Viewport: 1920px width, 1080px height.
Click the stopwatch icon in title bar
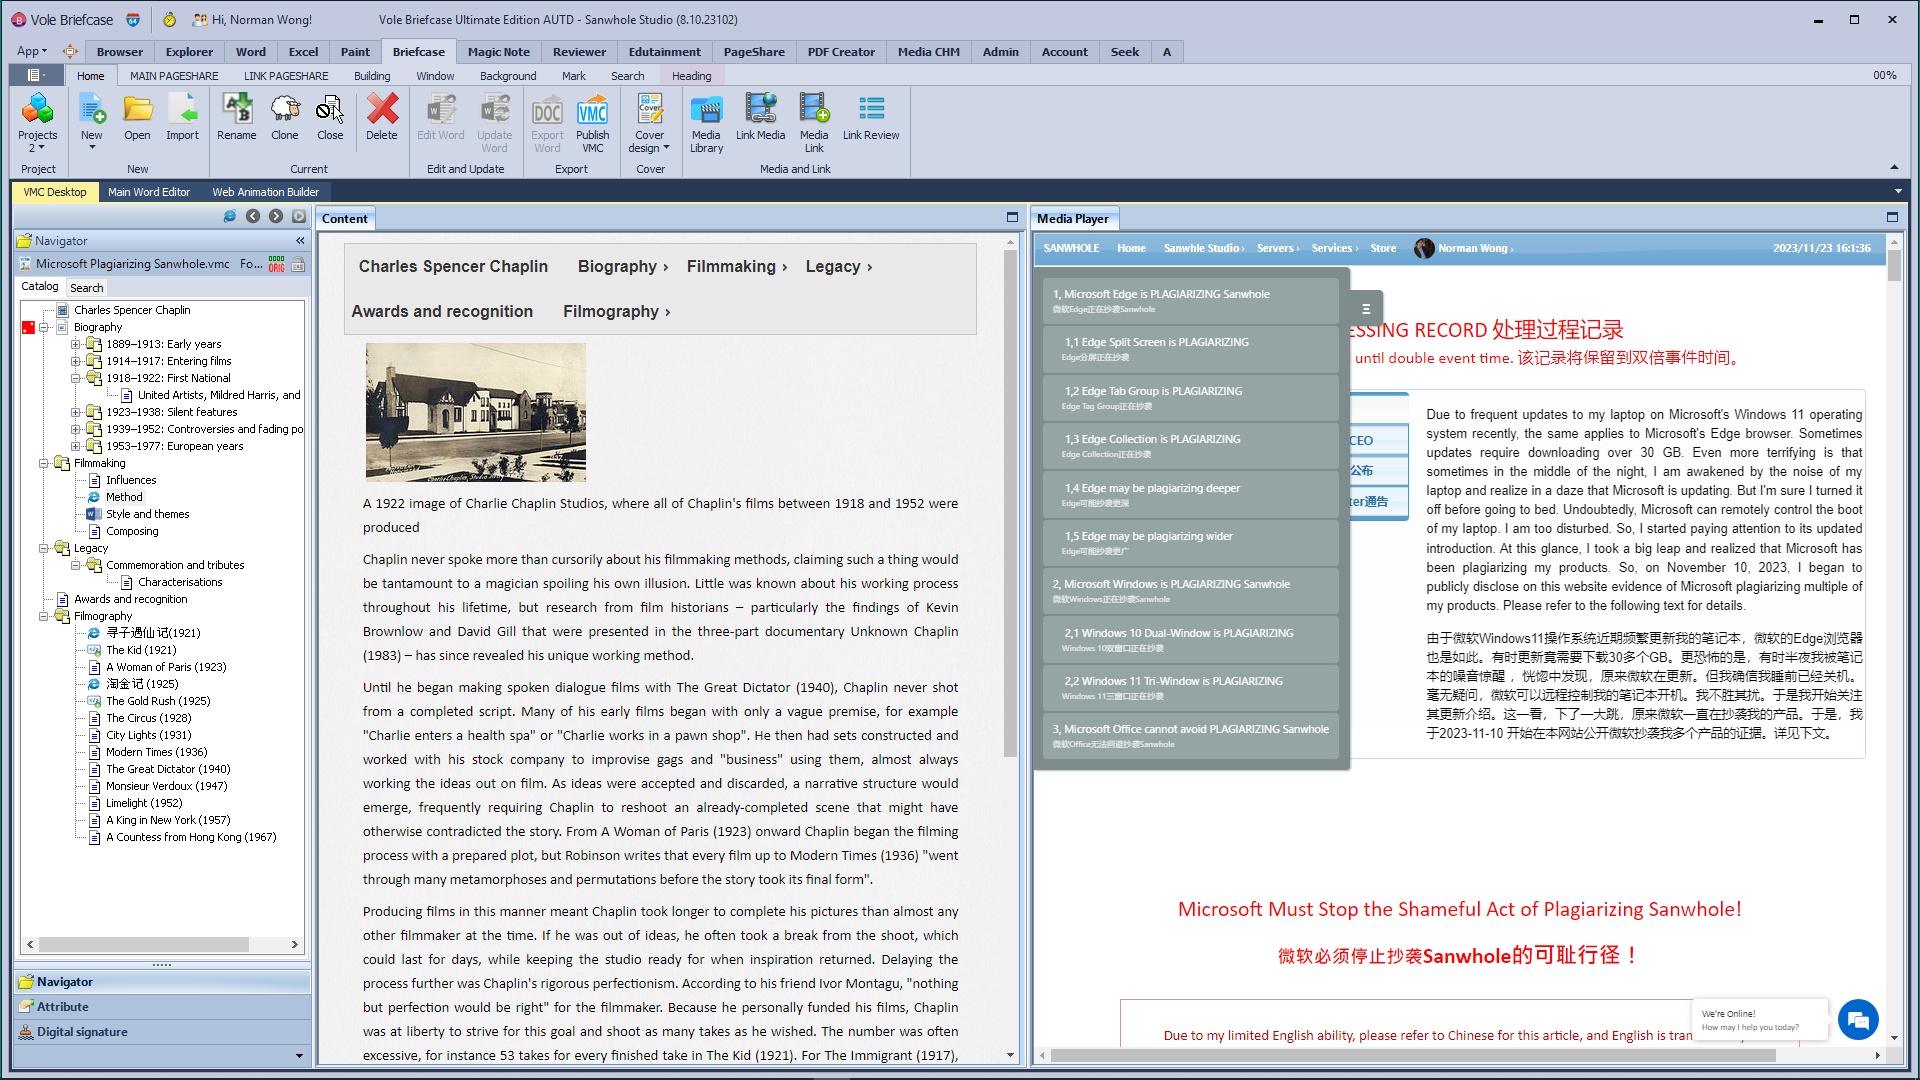[x=170, y=19]
